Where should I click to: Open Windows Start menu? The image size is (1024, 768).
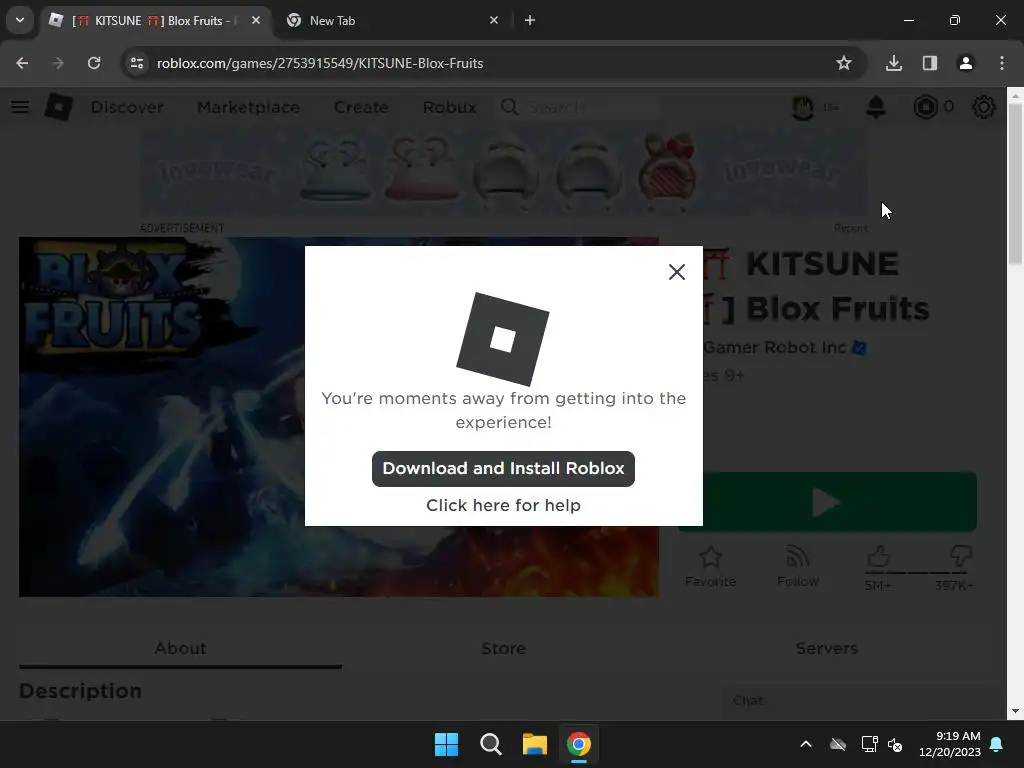(x=447, y=744)
